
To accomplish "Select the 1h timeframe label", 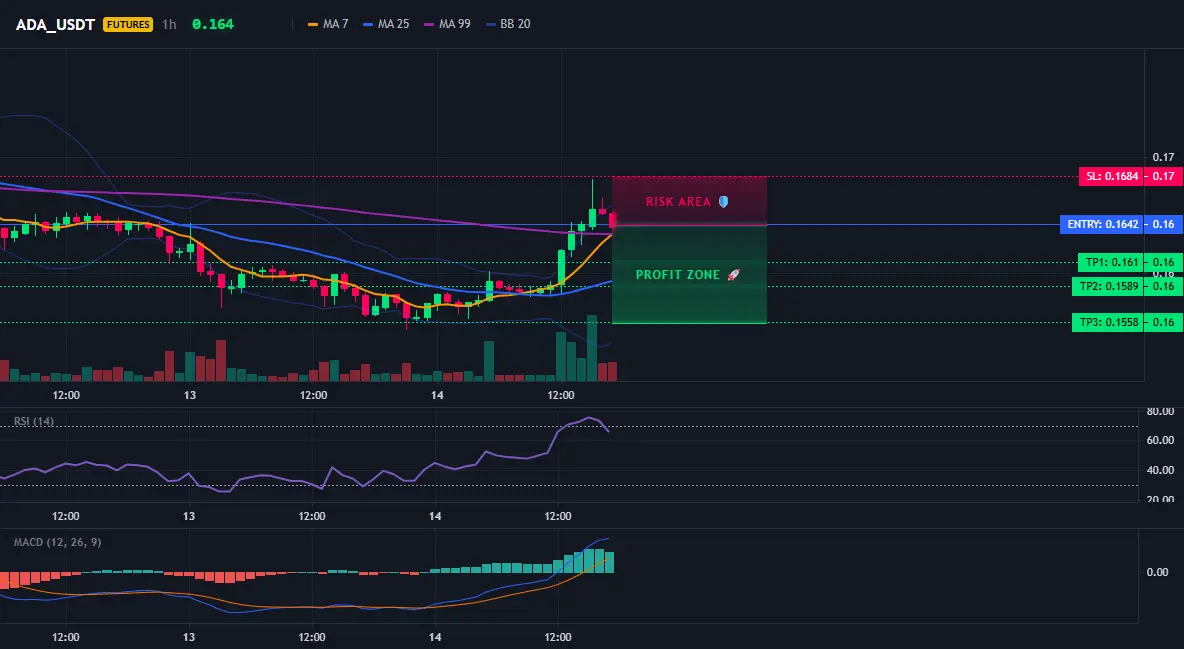I will point(169,24).
